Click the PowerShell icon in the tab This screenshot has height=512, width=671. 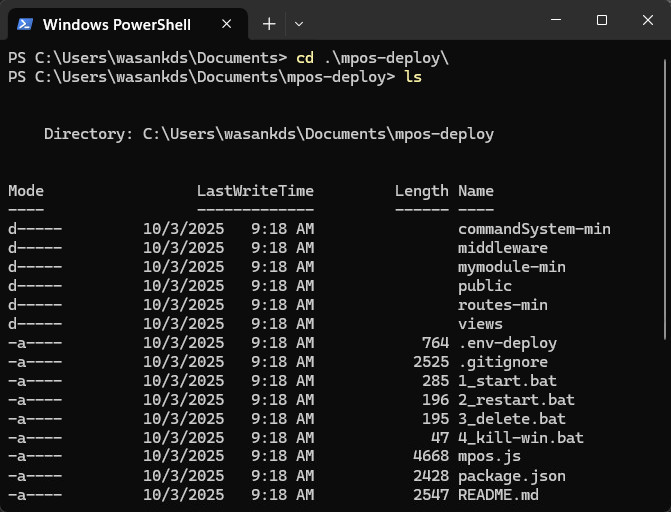pos(26,23)
